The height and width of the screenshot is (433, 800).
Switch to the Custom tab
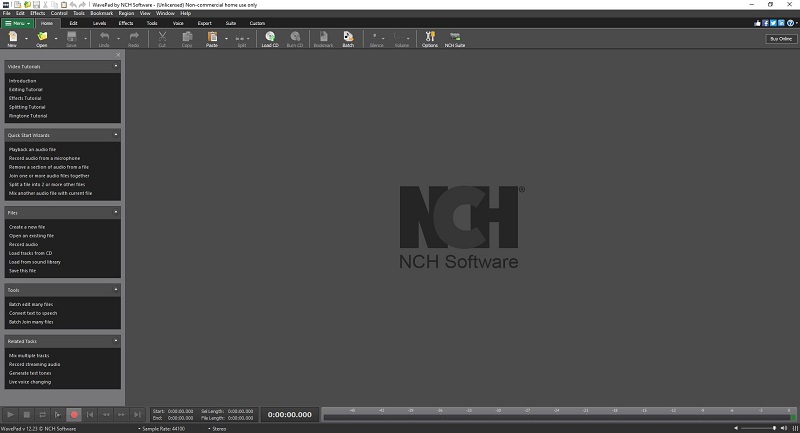257,23
